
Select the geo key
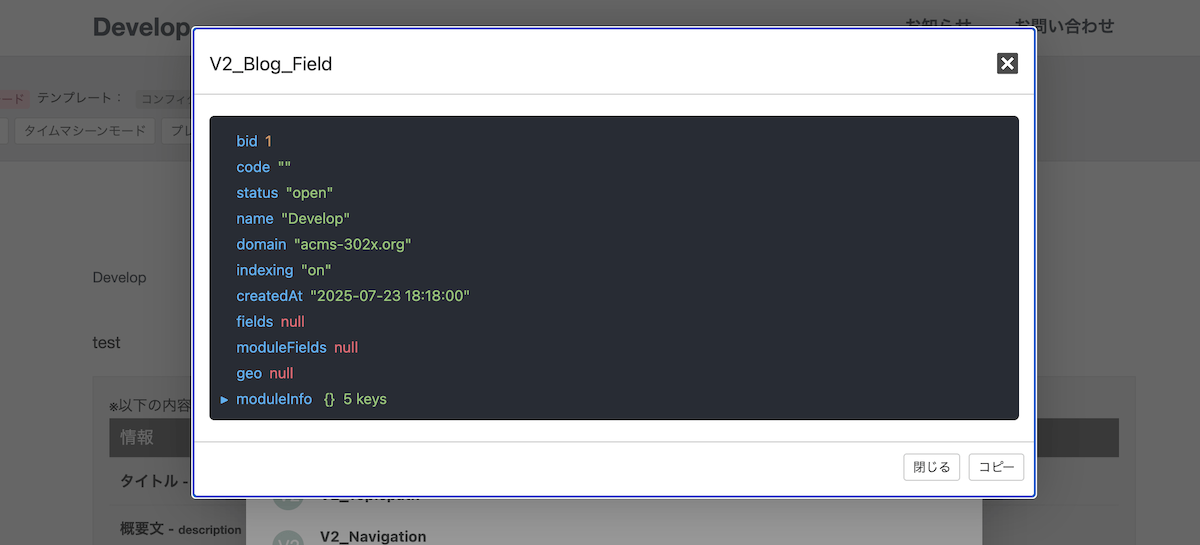(x=249, y=373)
